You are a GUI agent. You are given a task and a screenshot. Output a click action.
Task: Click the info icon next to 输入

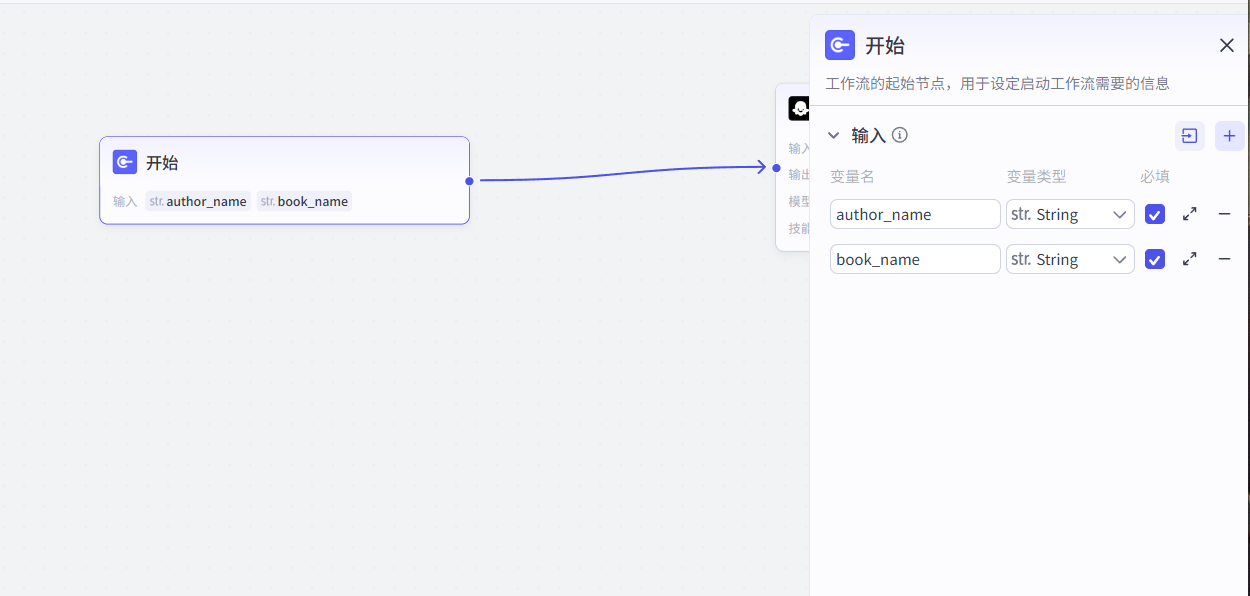point(900,135)
